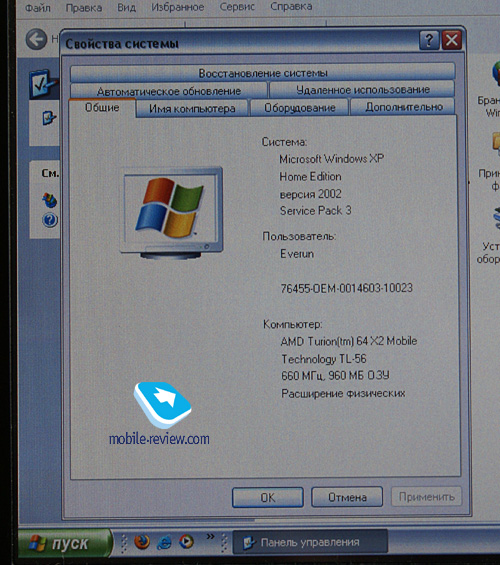Open the Справка menu
500x565 pixels.
click(291, 6)
